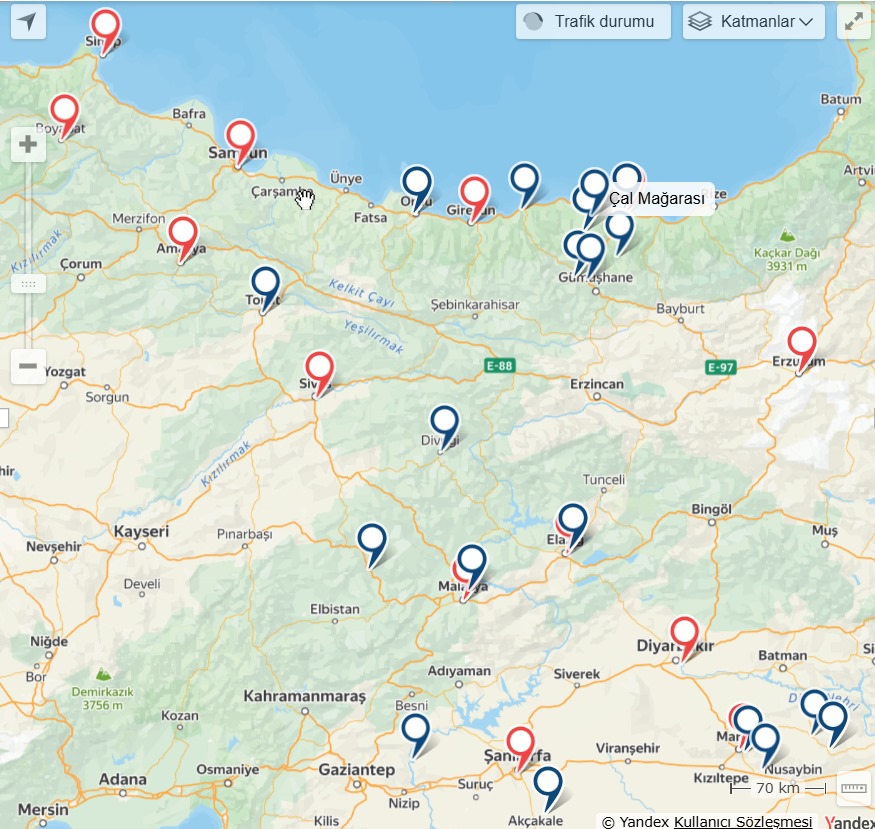This screenshot has height=829, width=875.
Task: Click the fullscreen expand icon
Action: tap(854, 22)
